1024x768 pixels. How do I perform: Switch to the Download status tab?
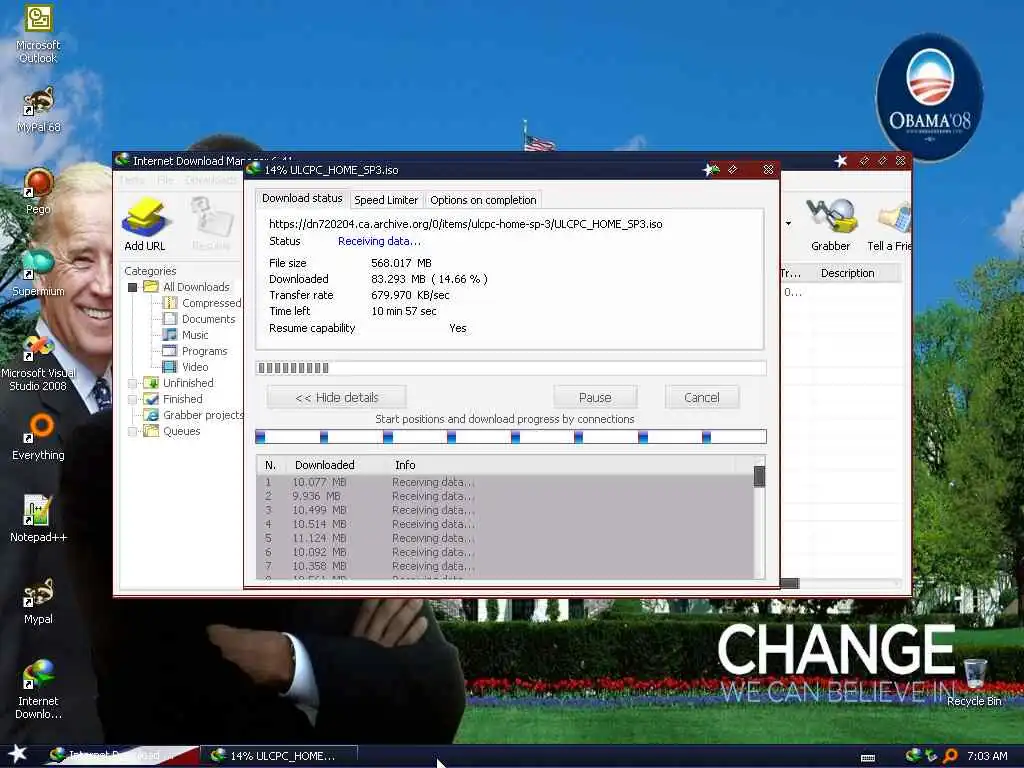[302, 199]
